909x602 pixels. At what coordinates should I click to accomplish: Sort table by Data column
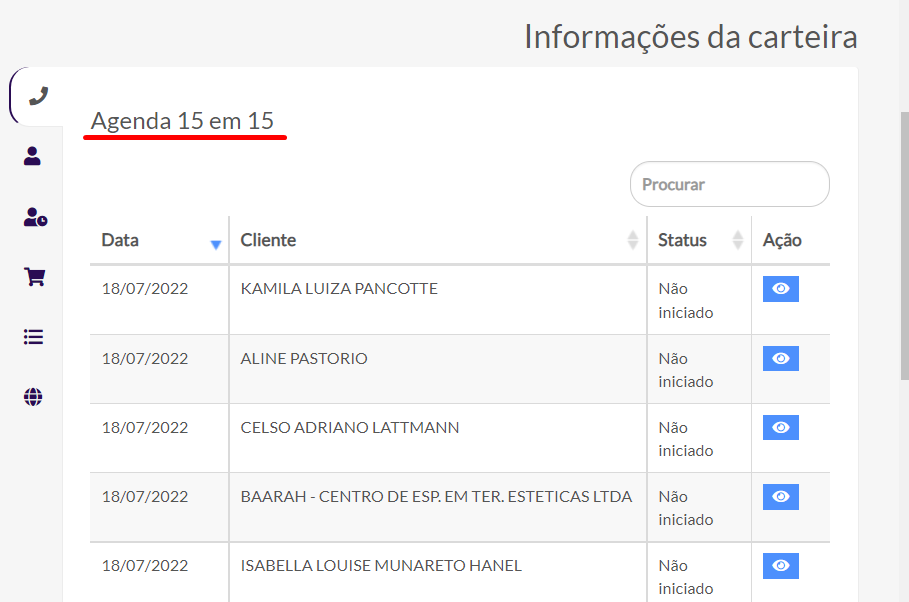click(x=160, y=241)
